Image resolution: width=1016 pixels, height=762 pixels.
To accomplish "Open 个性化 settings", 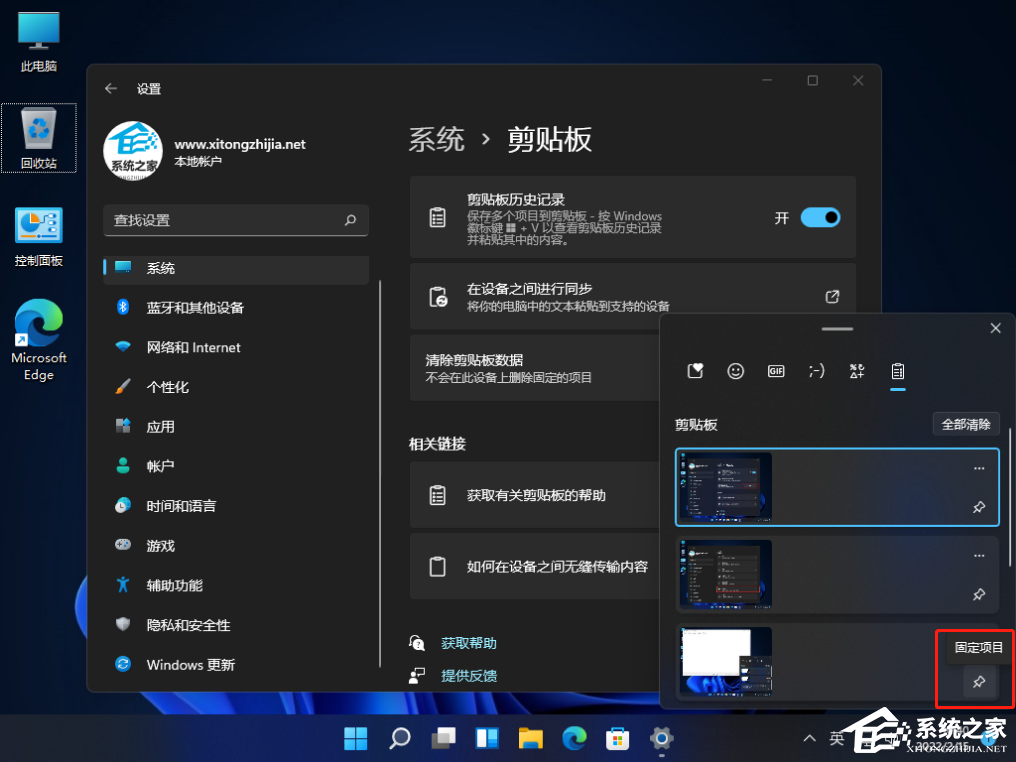I will [x=236, y=387].
